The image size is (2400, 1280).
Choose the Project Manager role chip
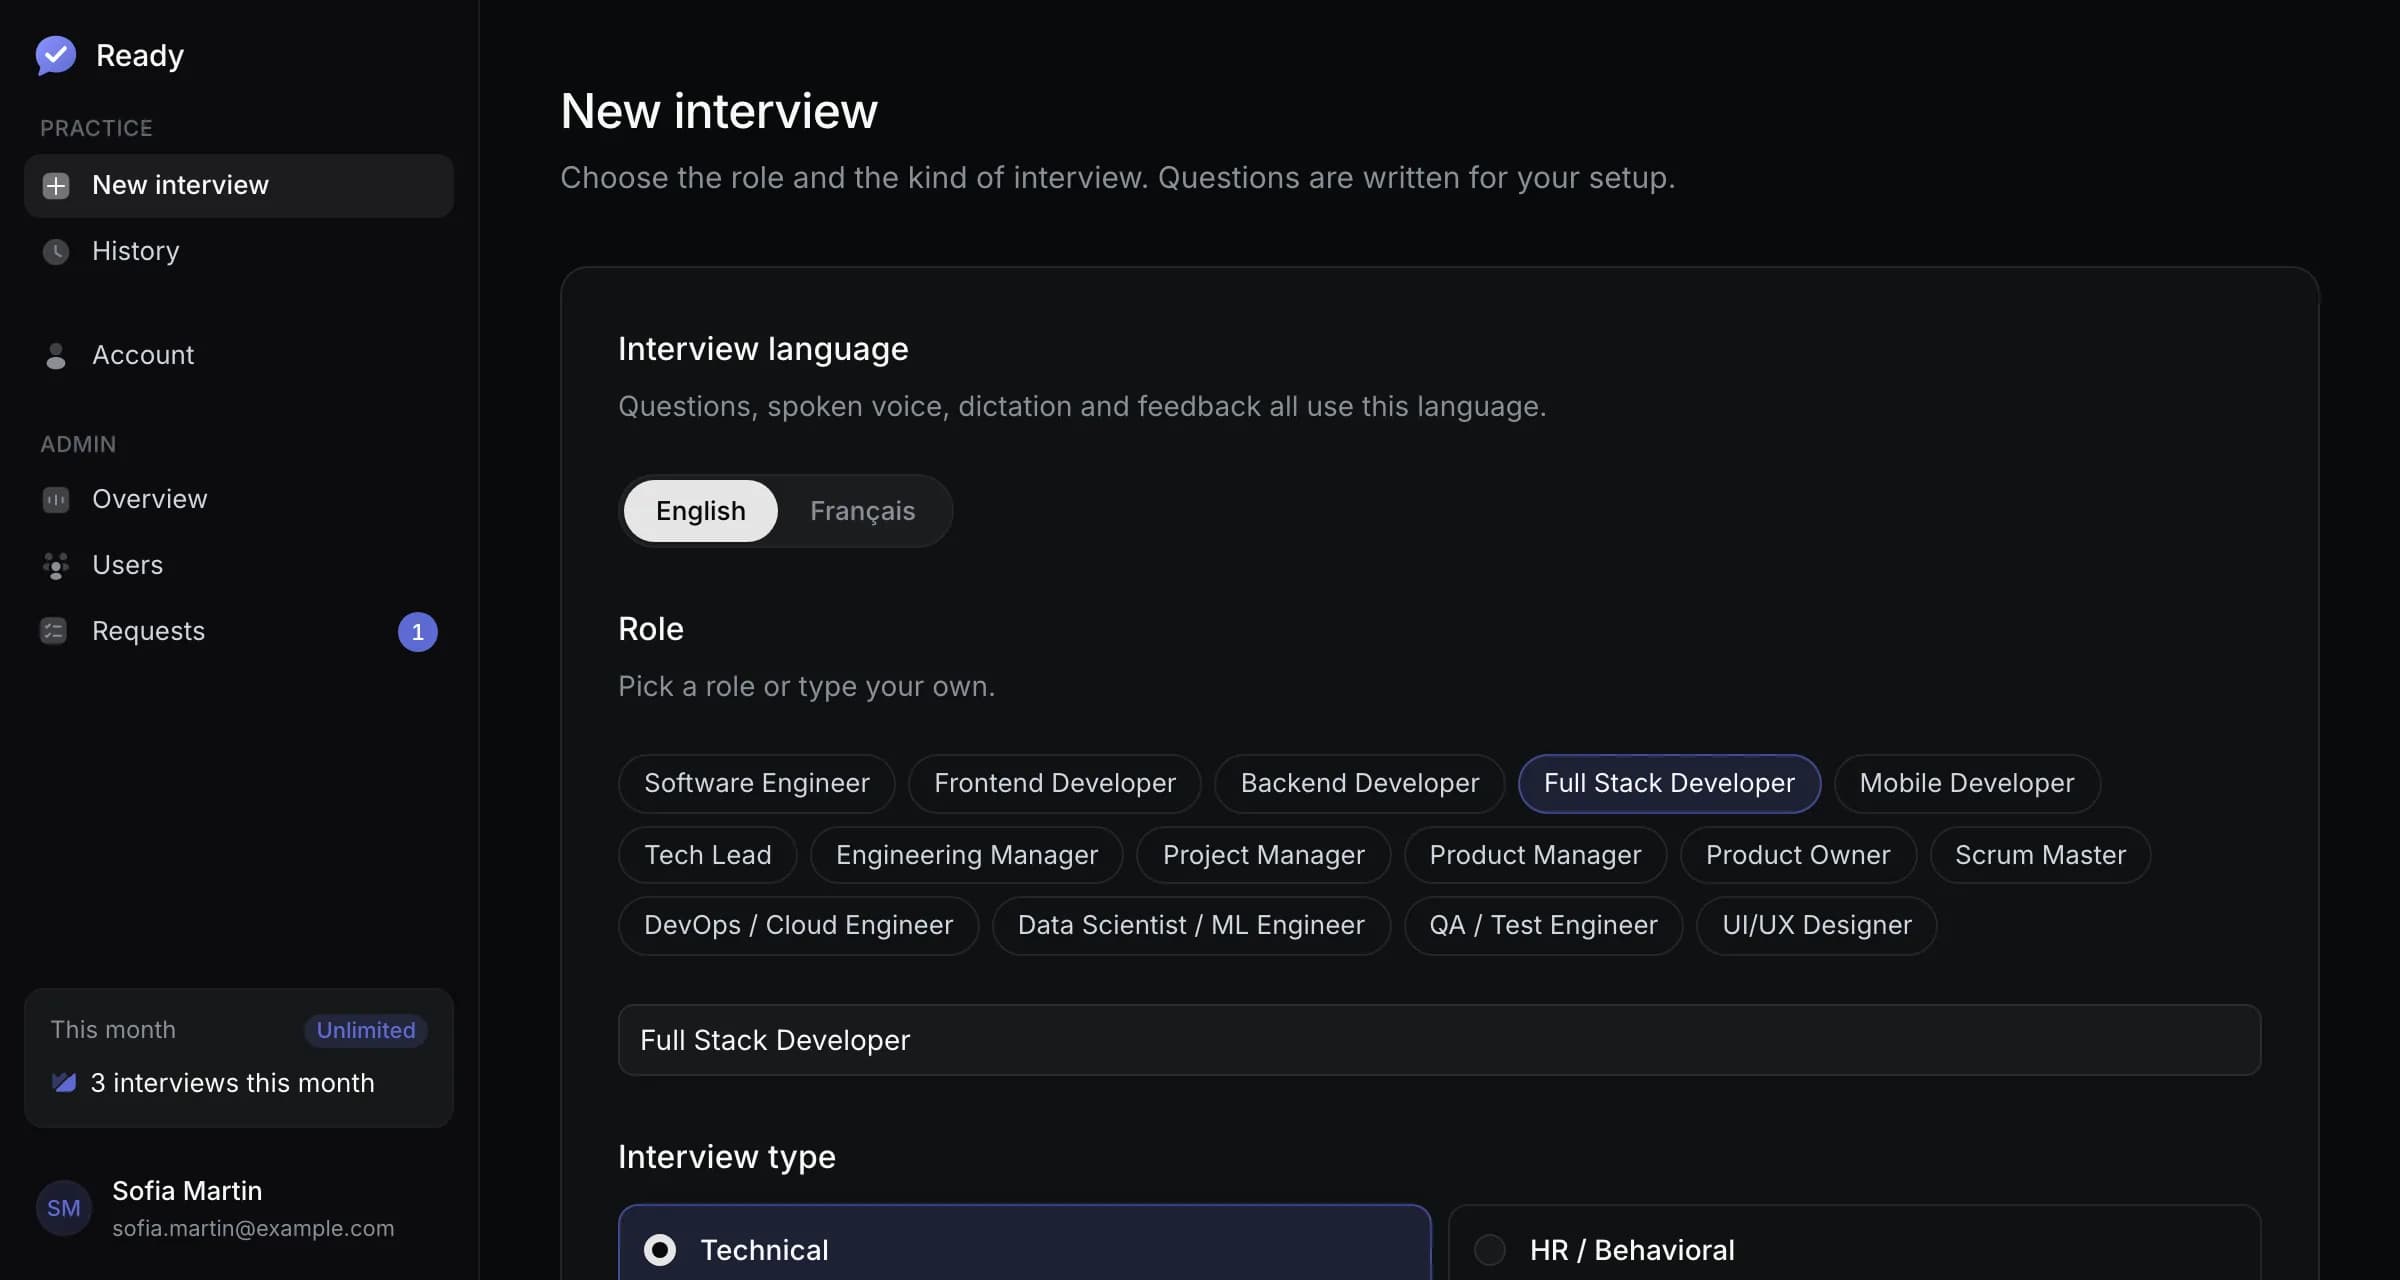click(1263, 855)
